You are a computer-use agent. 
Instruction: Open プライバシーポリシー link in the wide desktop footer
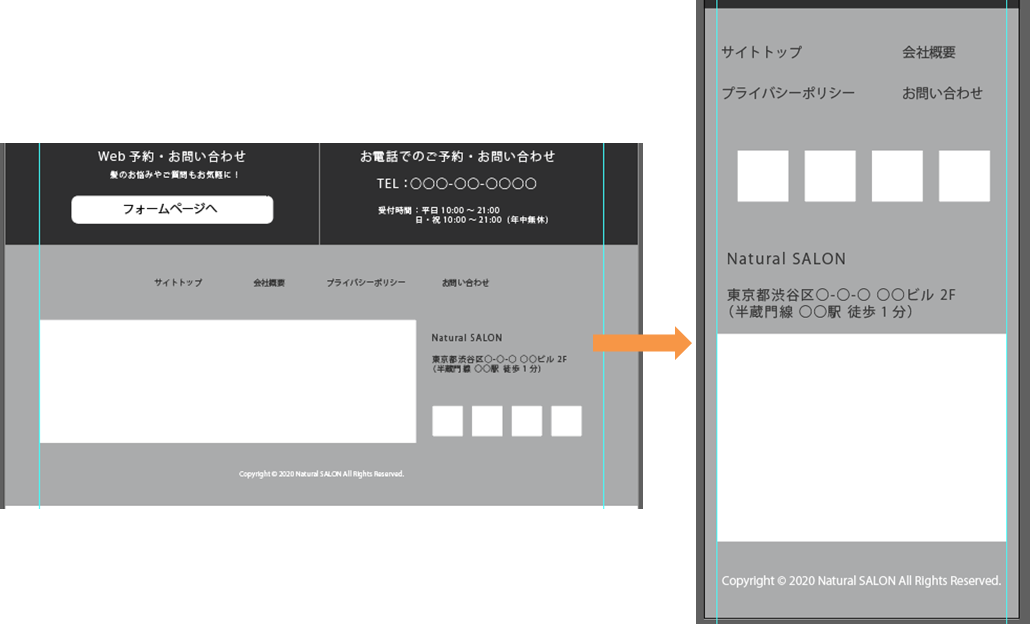click(x=366, y=282)
